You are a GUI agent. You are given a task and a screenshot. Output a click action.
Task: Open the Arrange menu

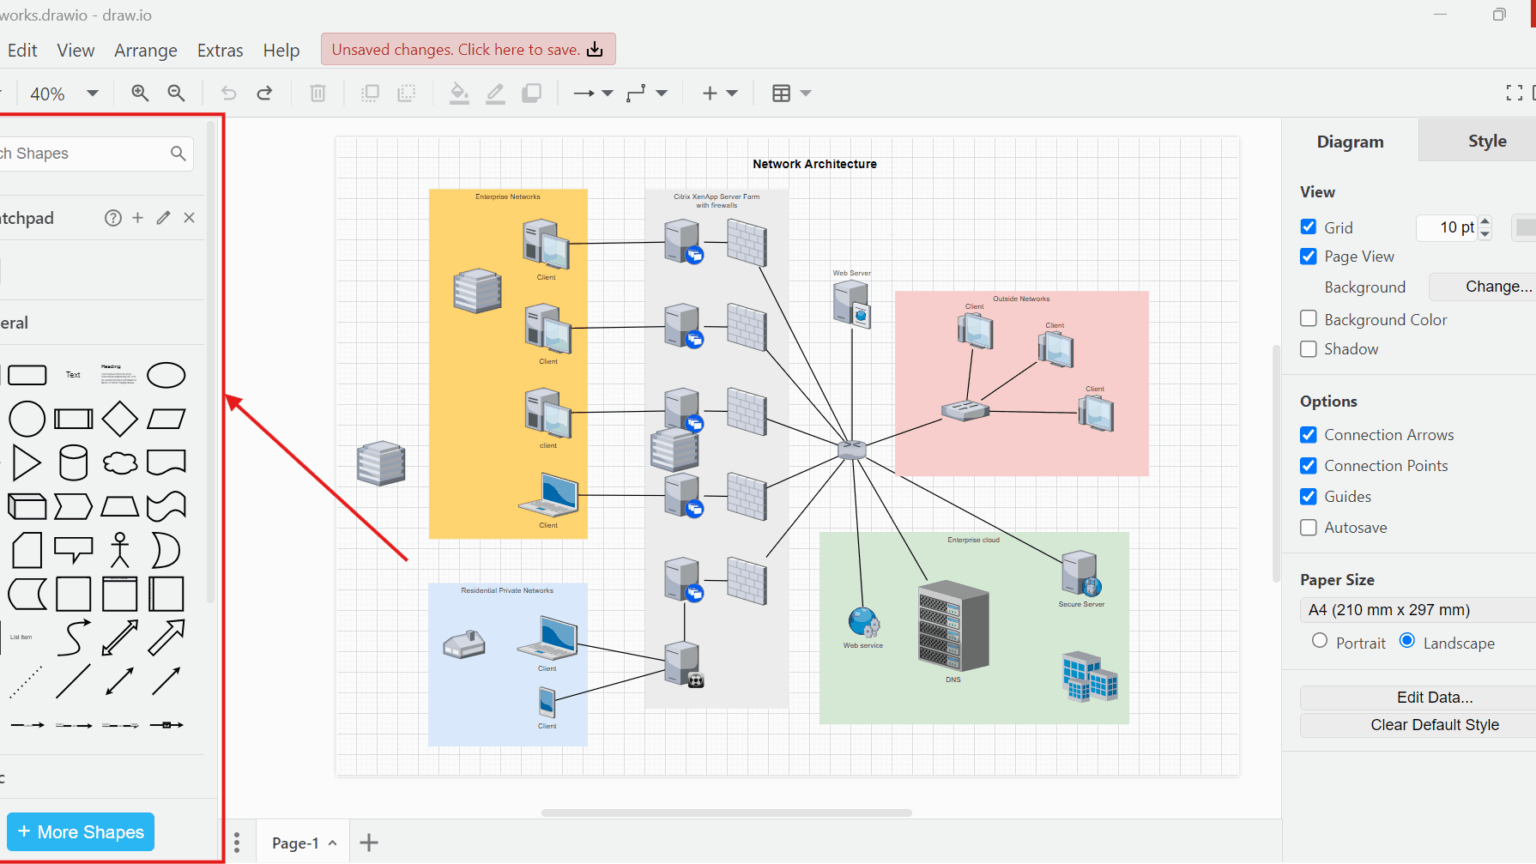145,50
